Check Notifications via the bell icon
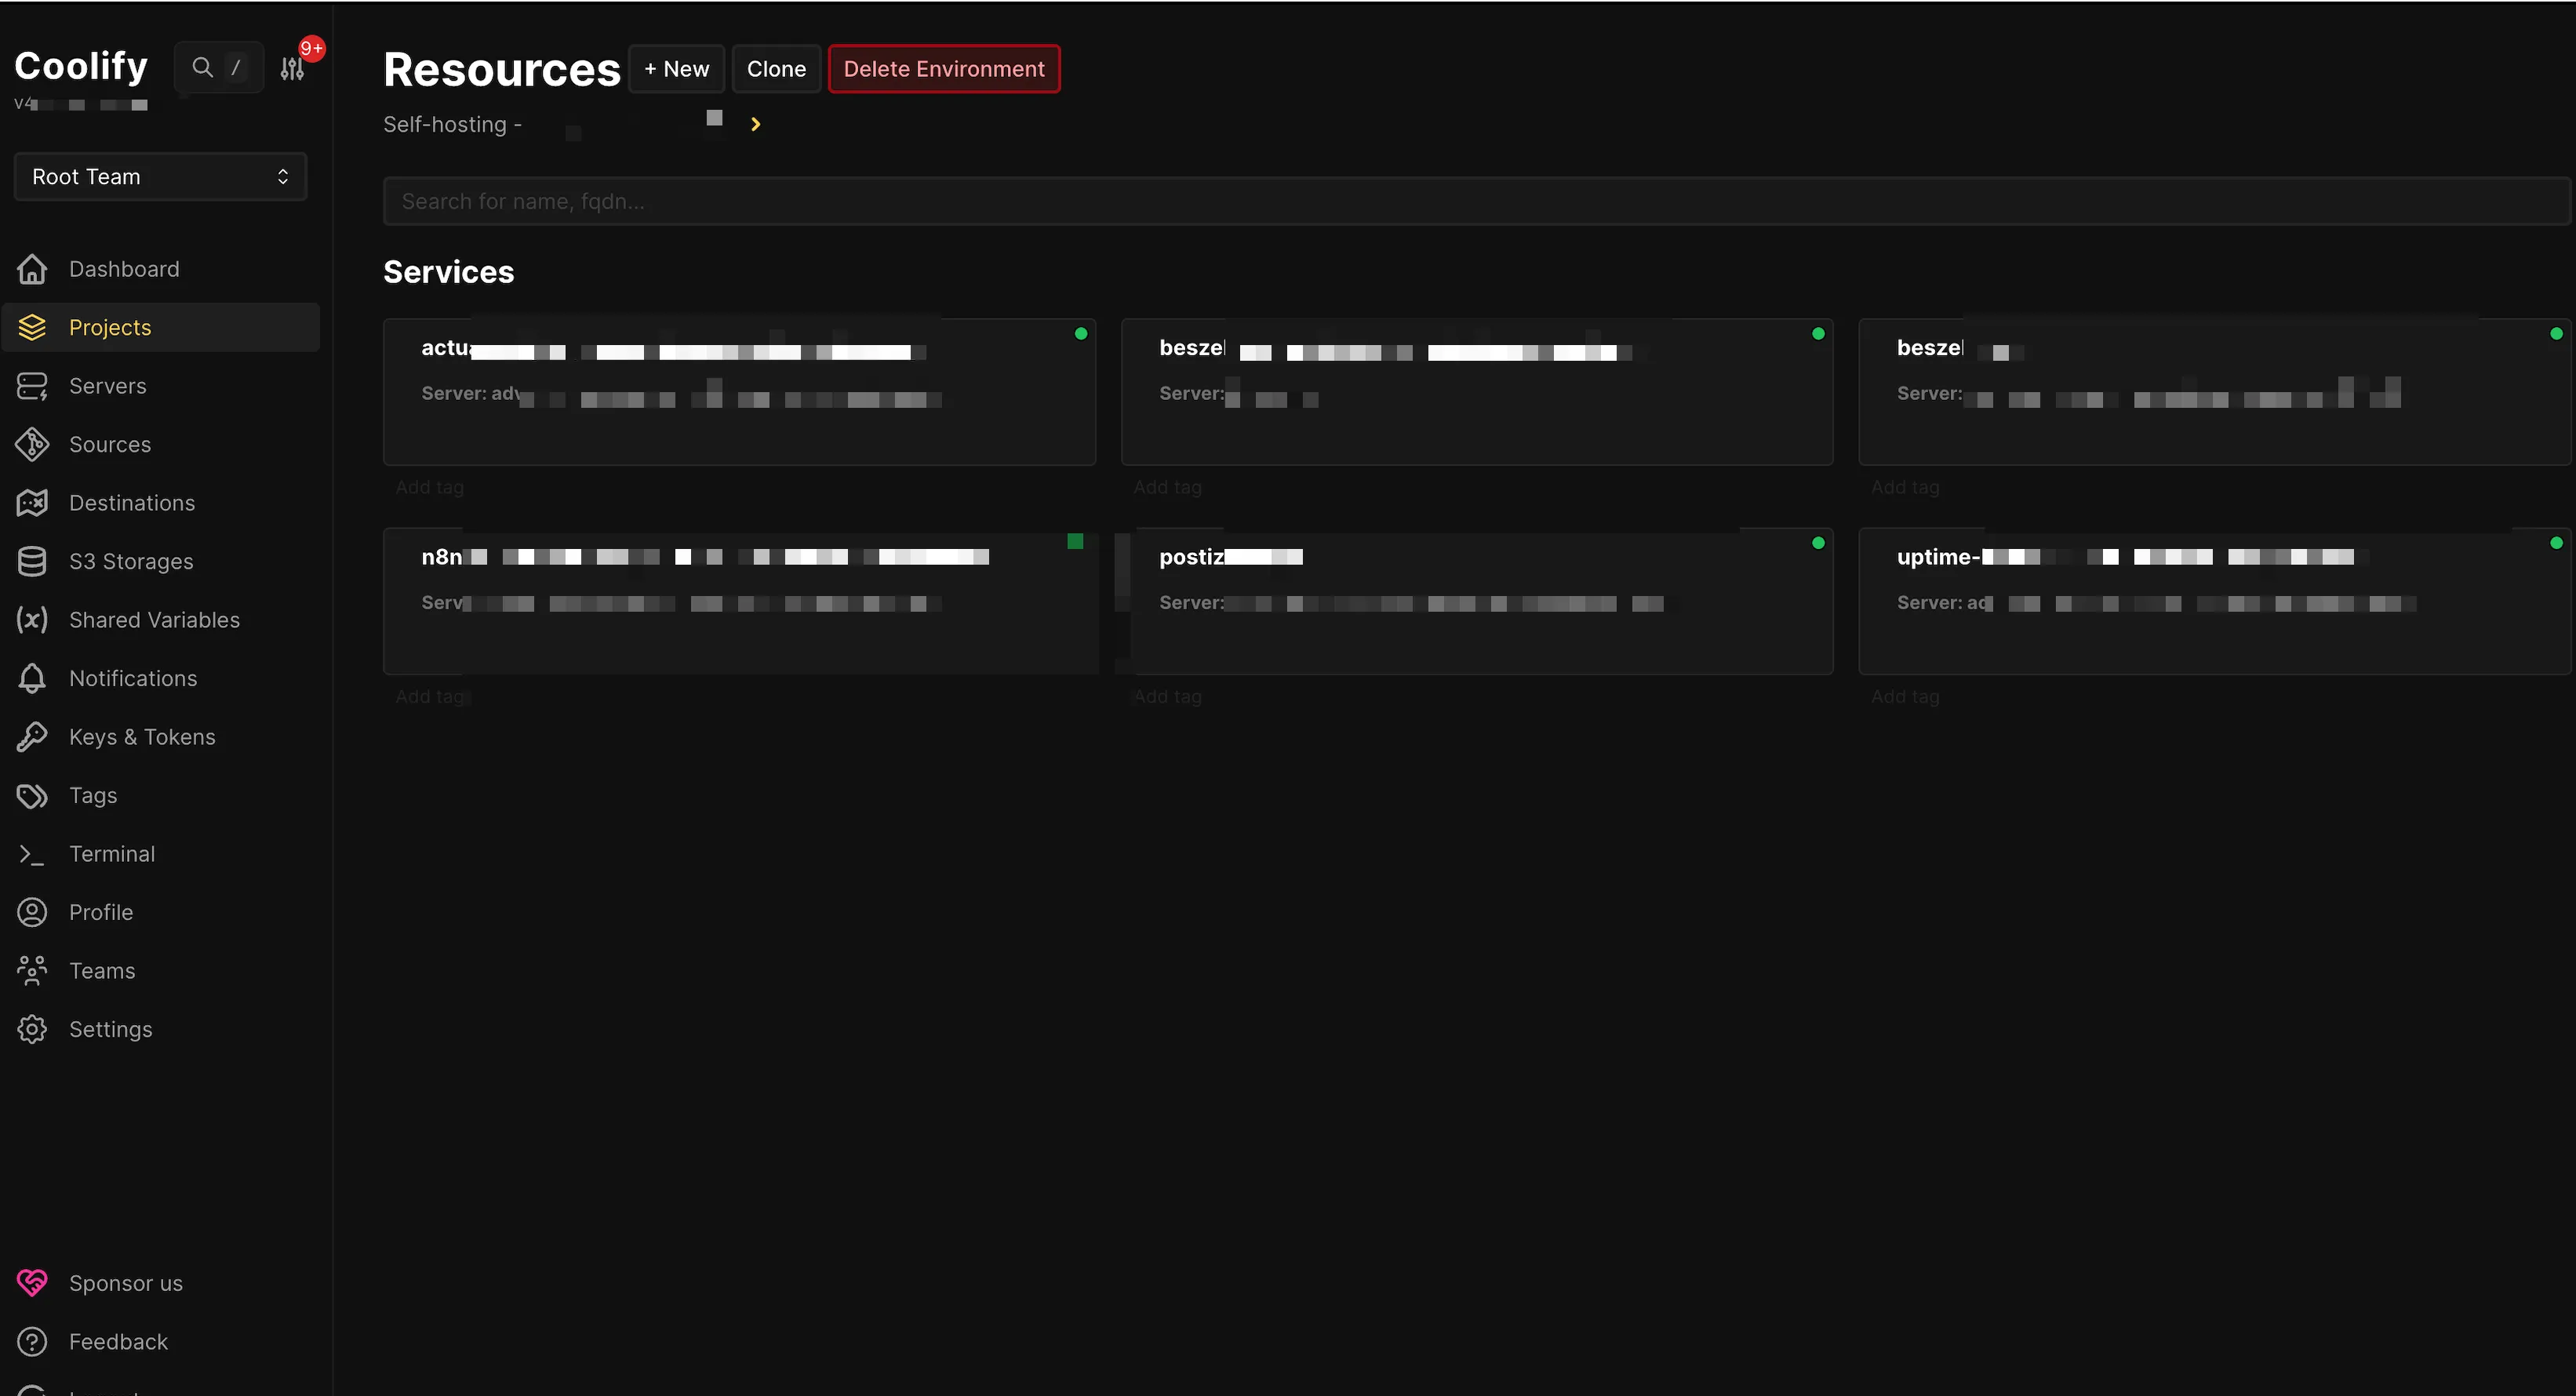 tap(31, 677)
